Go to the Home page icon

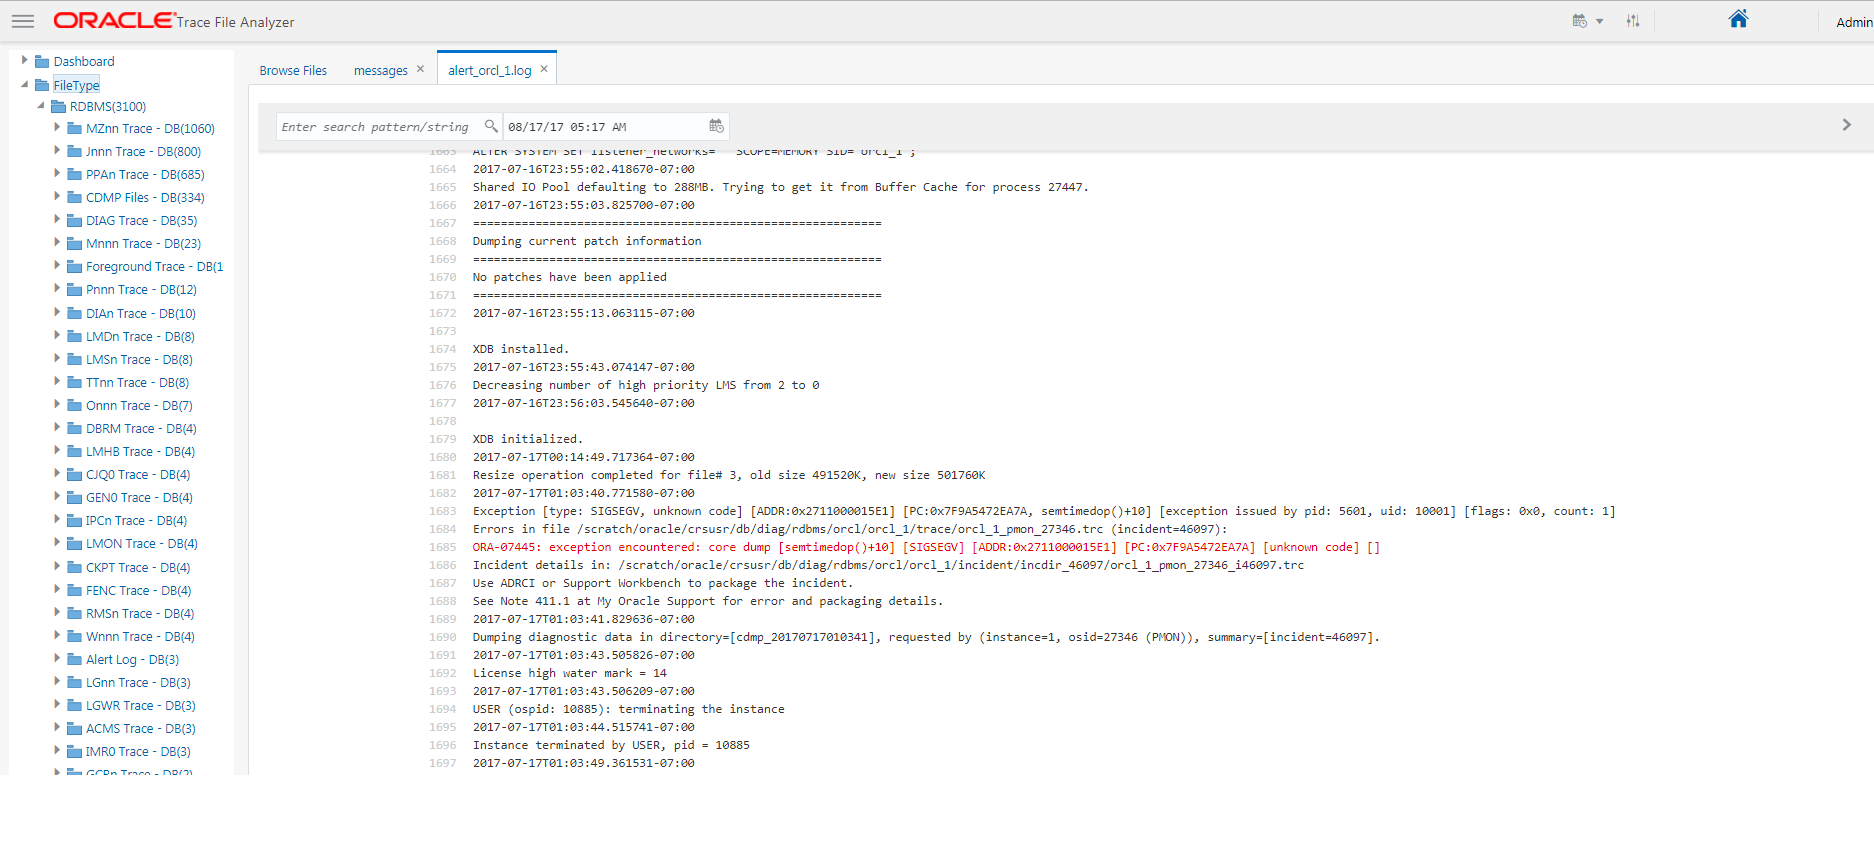tap(1738, 19)
